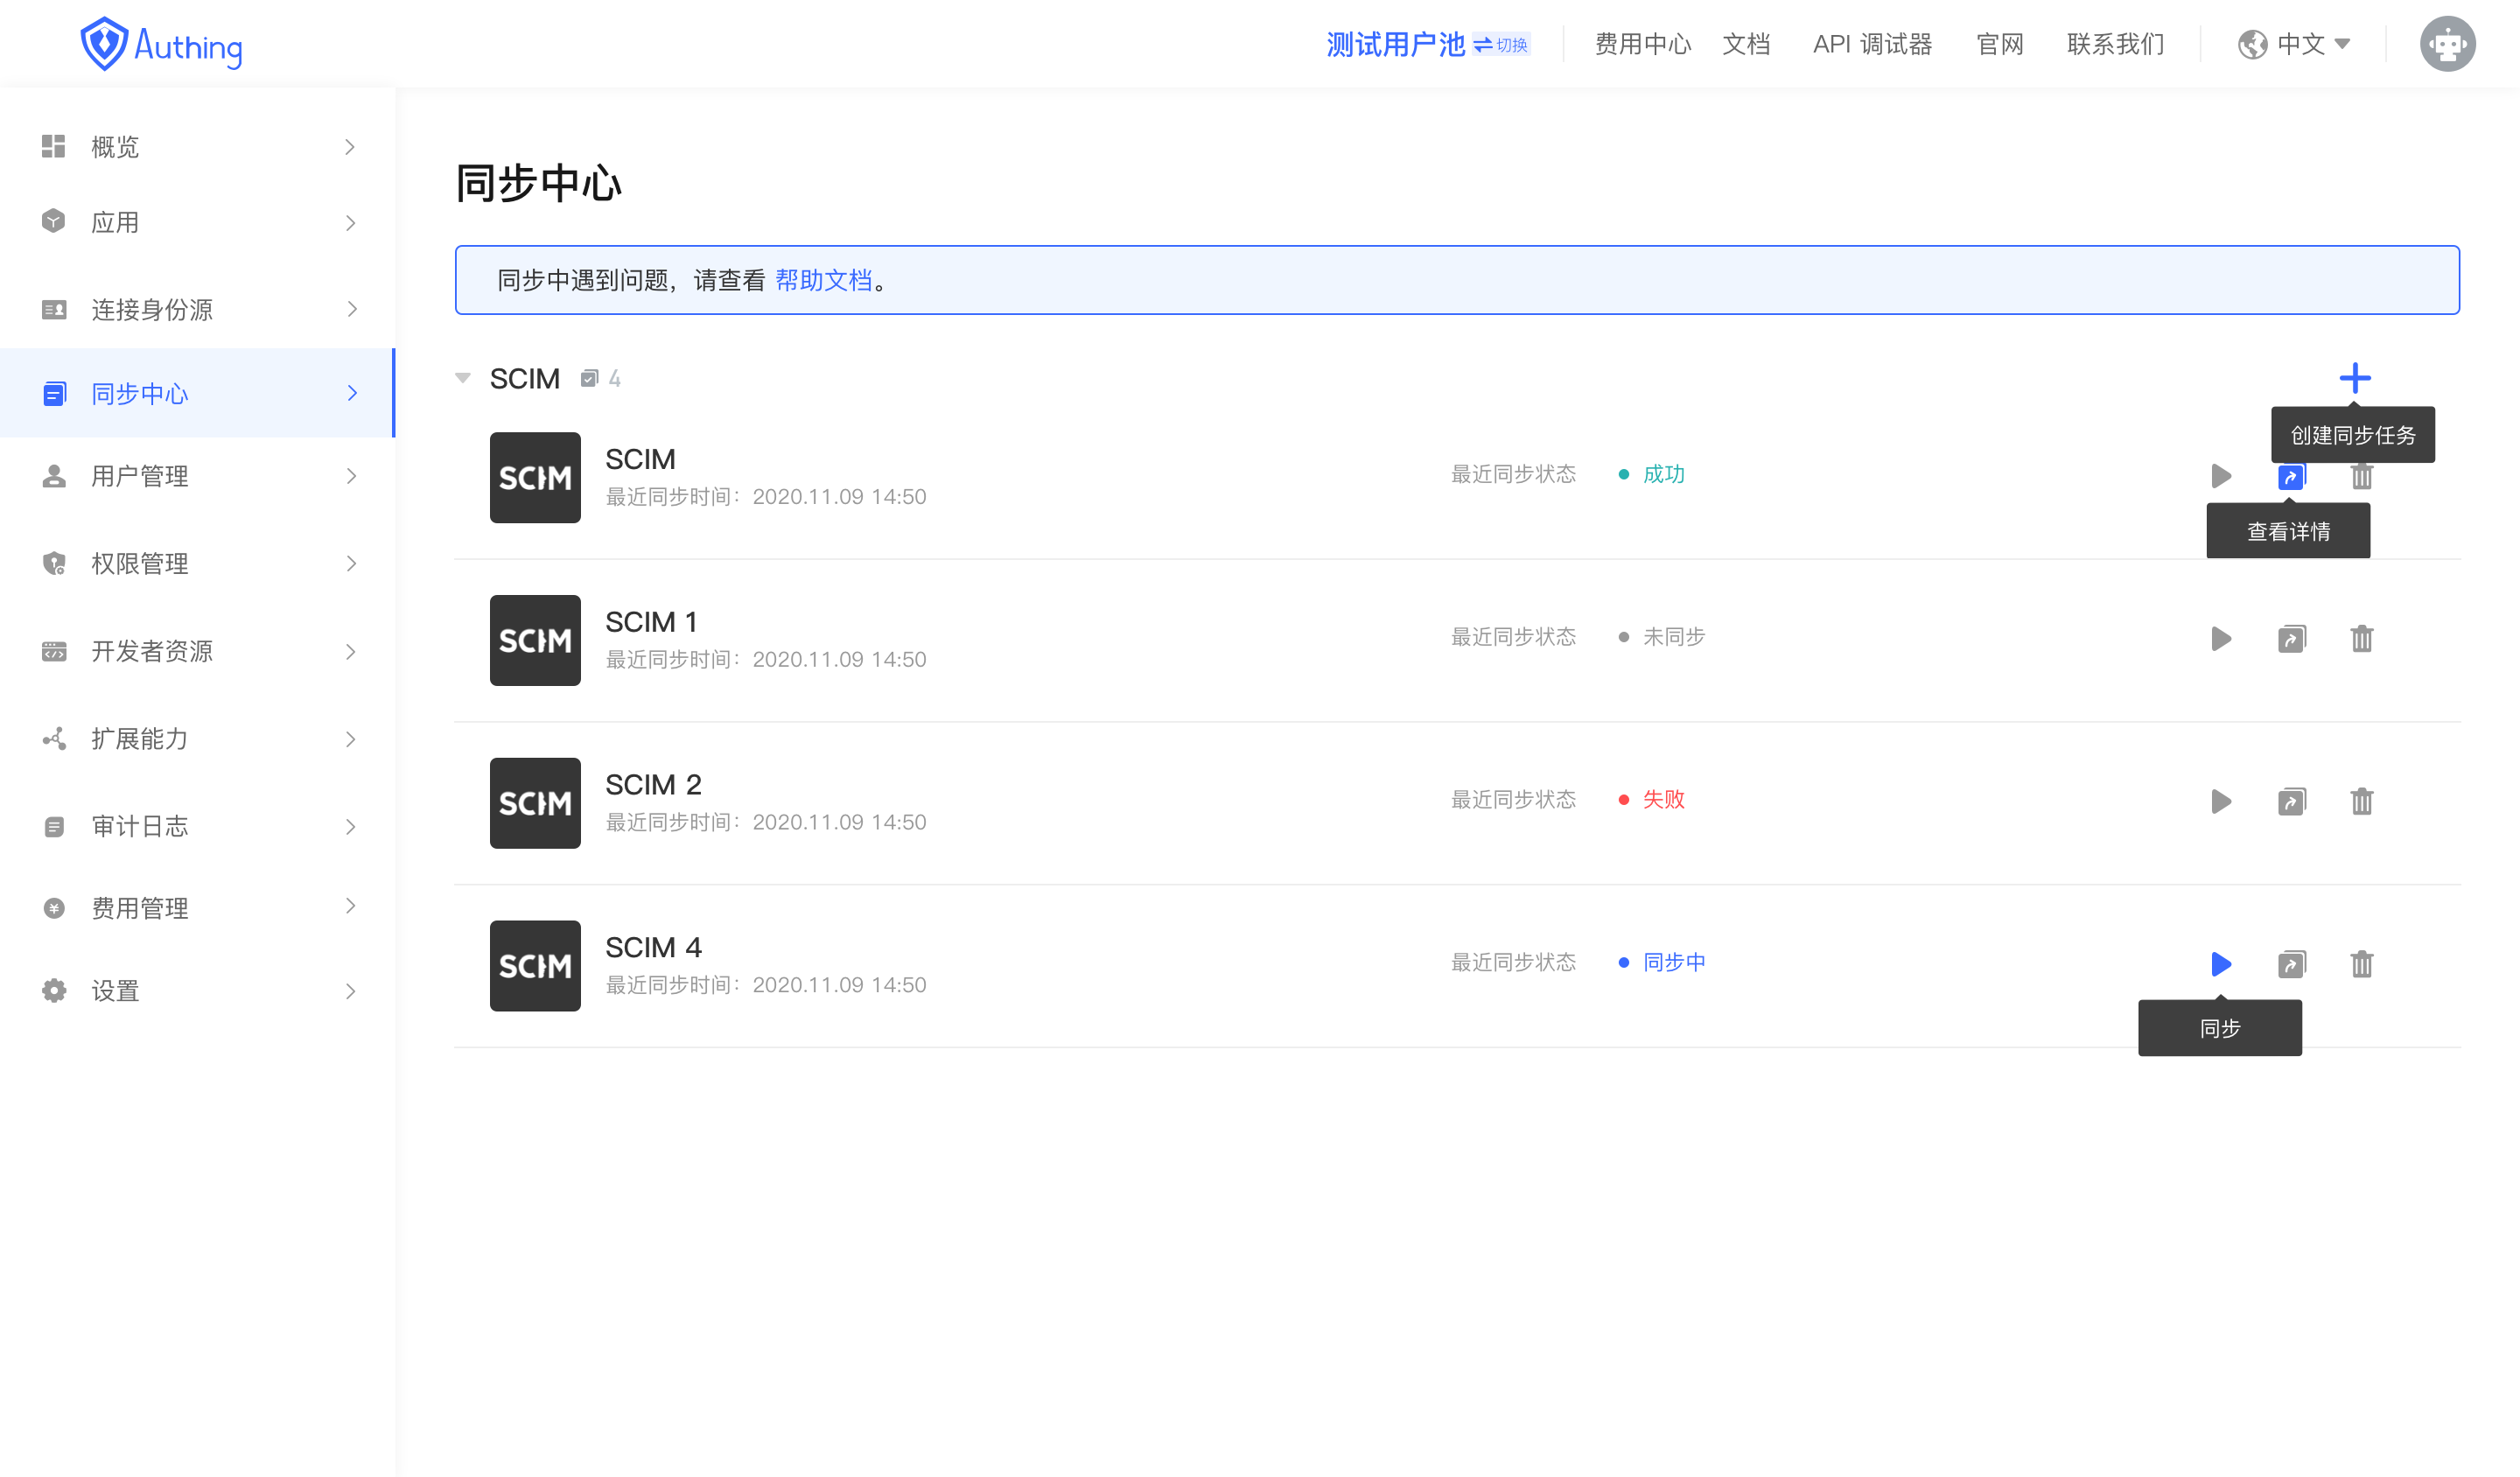Click the play icon for SCIM 1
This screenshot has width=2520, height=1477.
click(x=2220, y=638)
